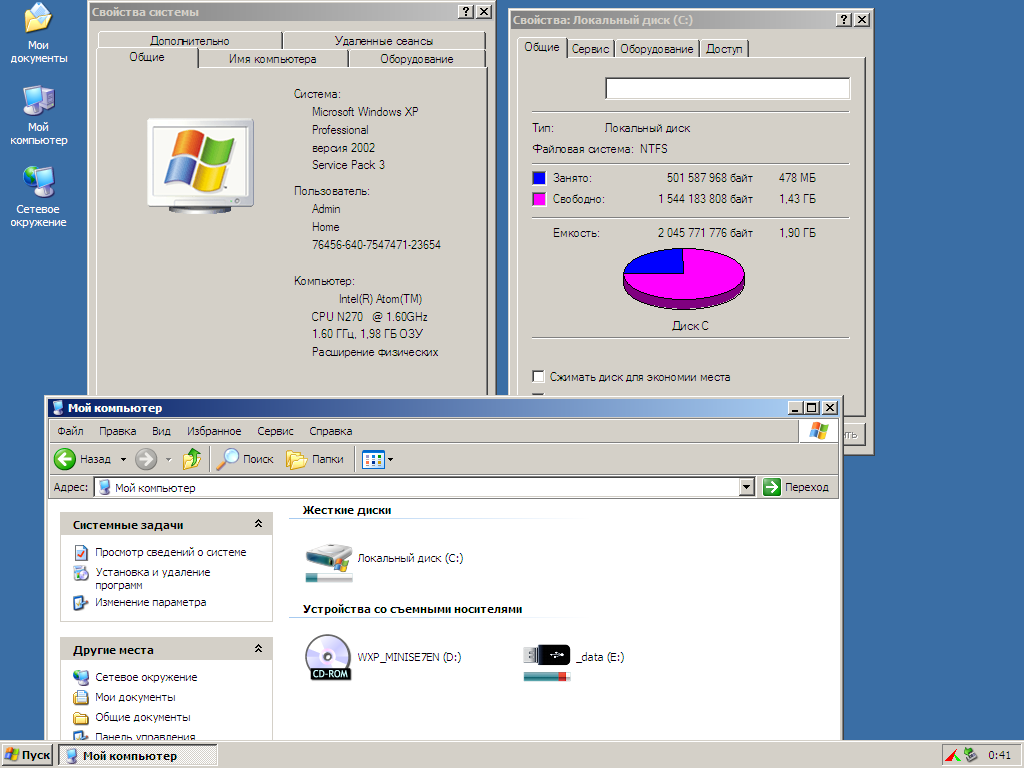Select the Общие tab in system properties
This screenshot has height=768, width=1024.
[x=147, y=57]
